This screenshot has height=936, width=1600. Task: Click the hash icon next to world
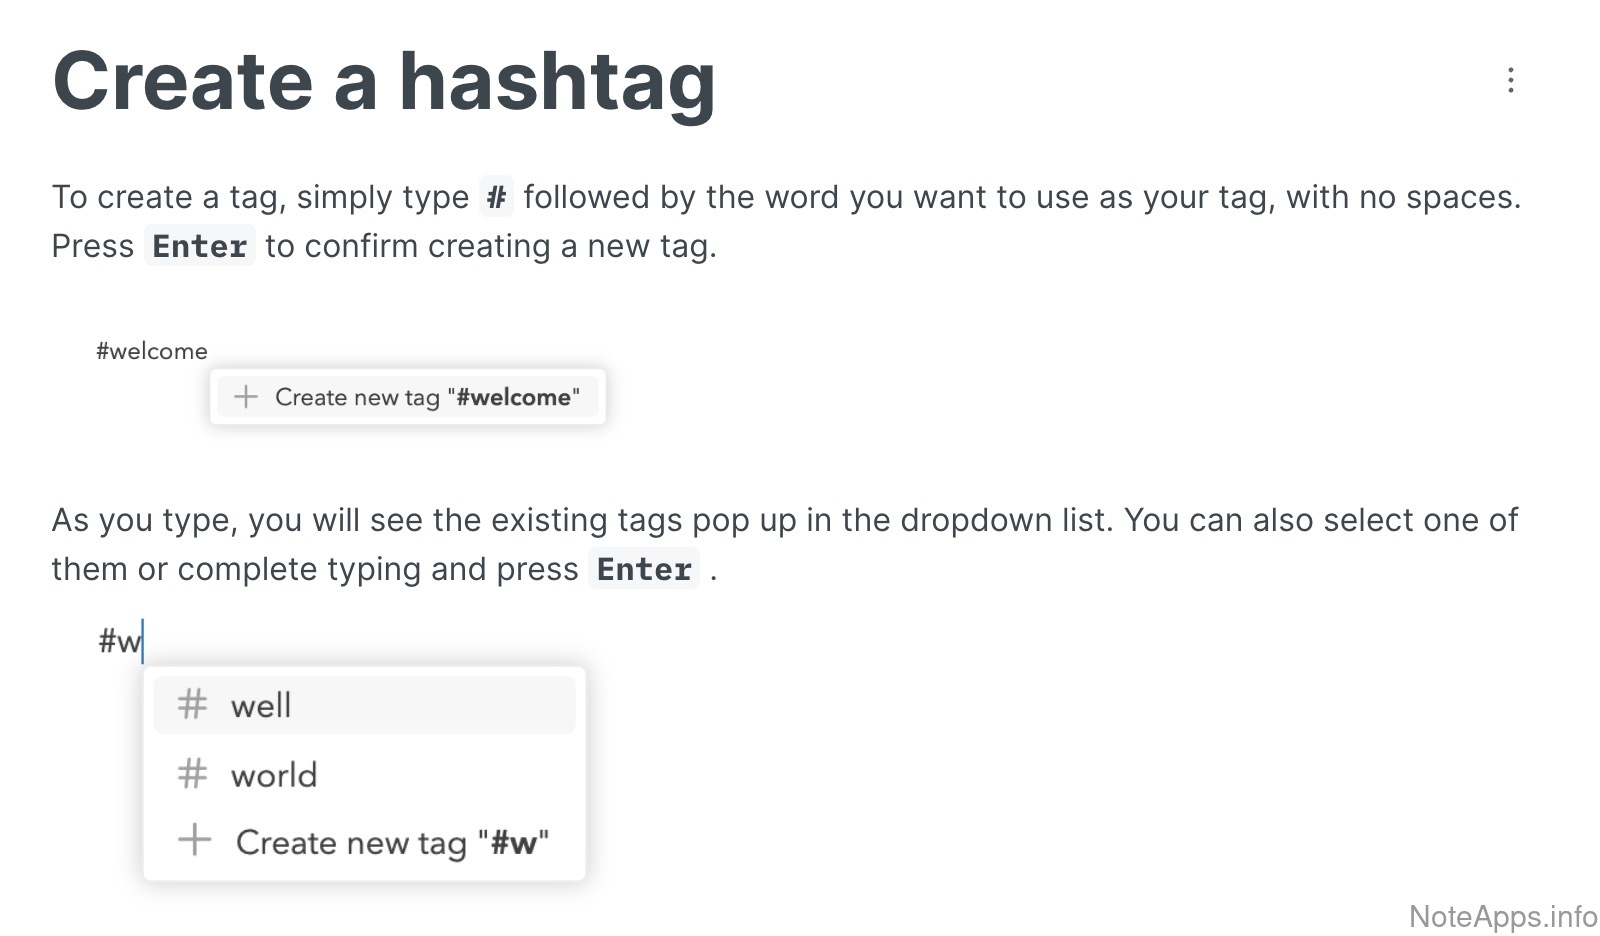[192, 774]
